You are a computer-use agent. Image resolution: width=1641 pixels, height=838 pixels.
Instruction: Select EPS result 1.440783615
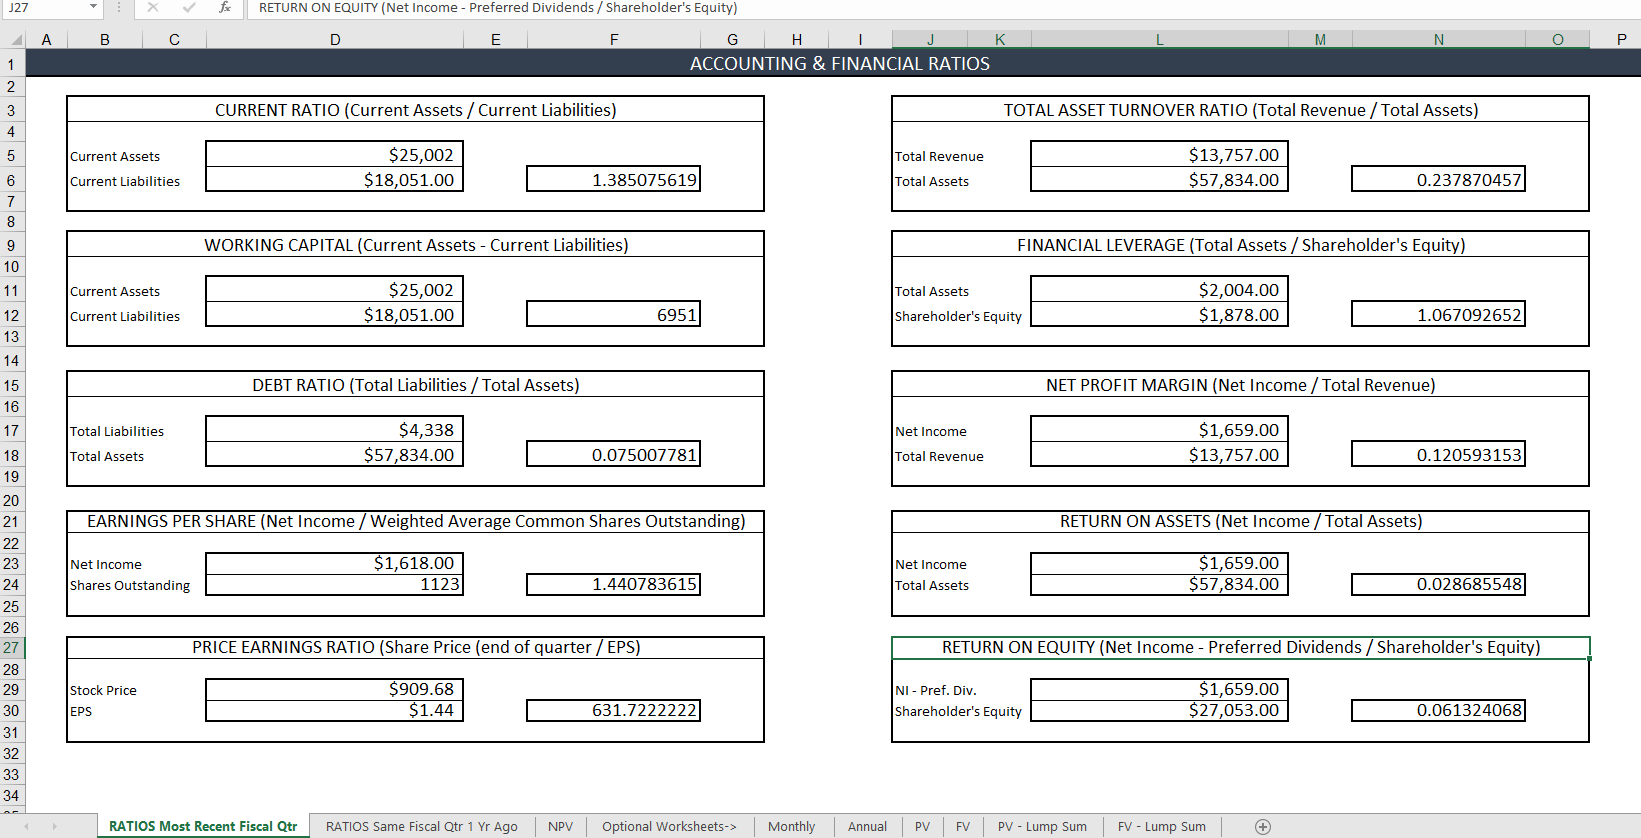(614, 584)
